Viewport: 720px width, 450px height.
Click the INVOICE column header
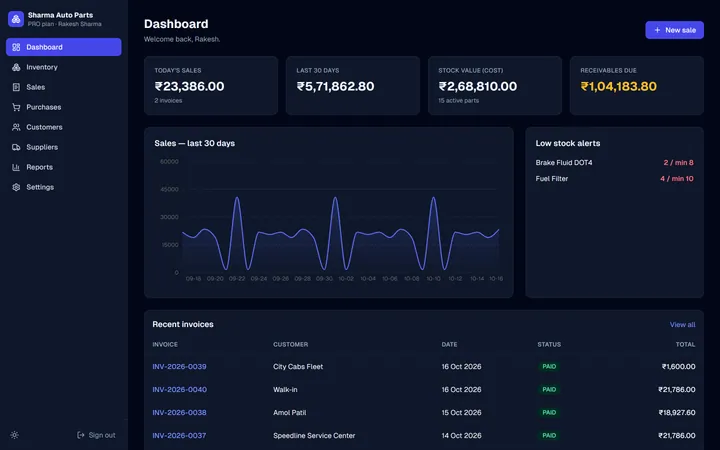165,344
